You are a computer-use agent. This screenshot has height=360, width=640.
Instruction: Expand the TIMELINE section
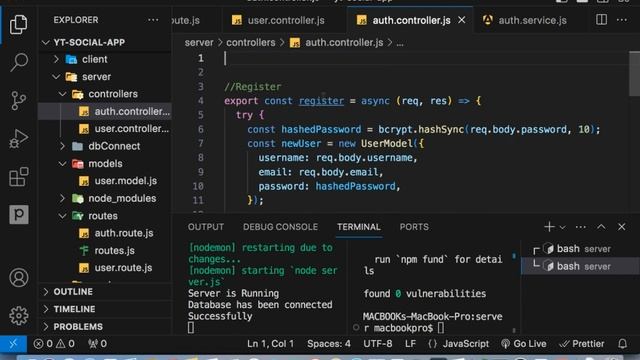[x=105, y=309]
